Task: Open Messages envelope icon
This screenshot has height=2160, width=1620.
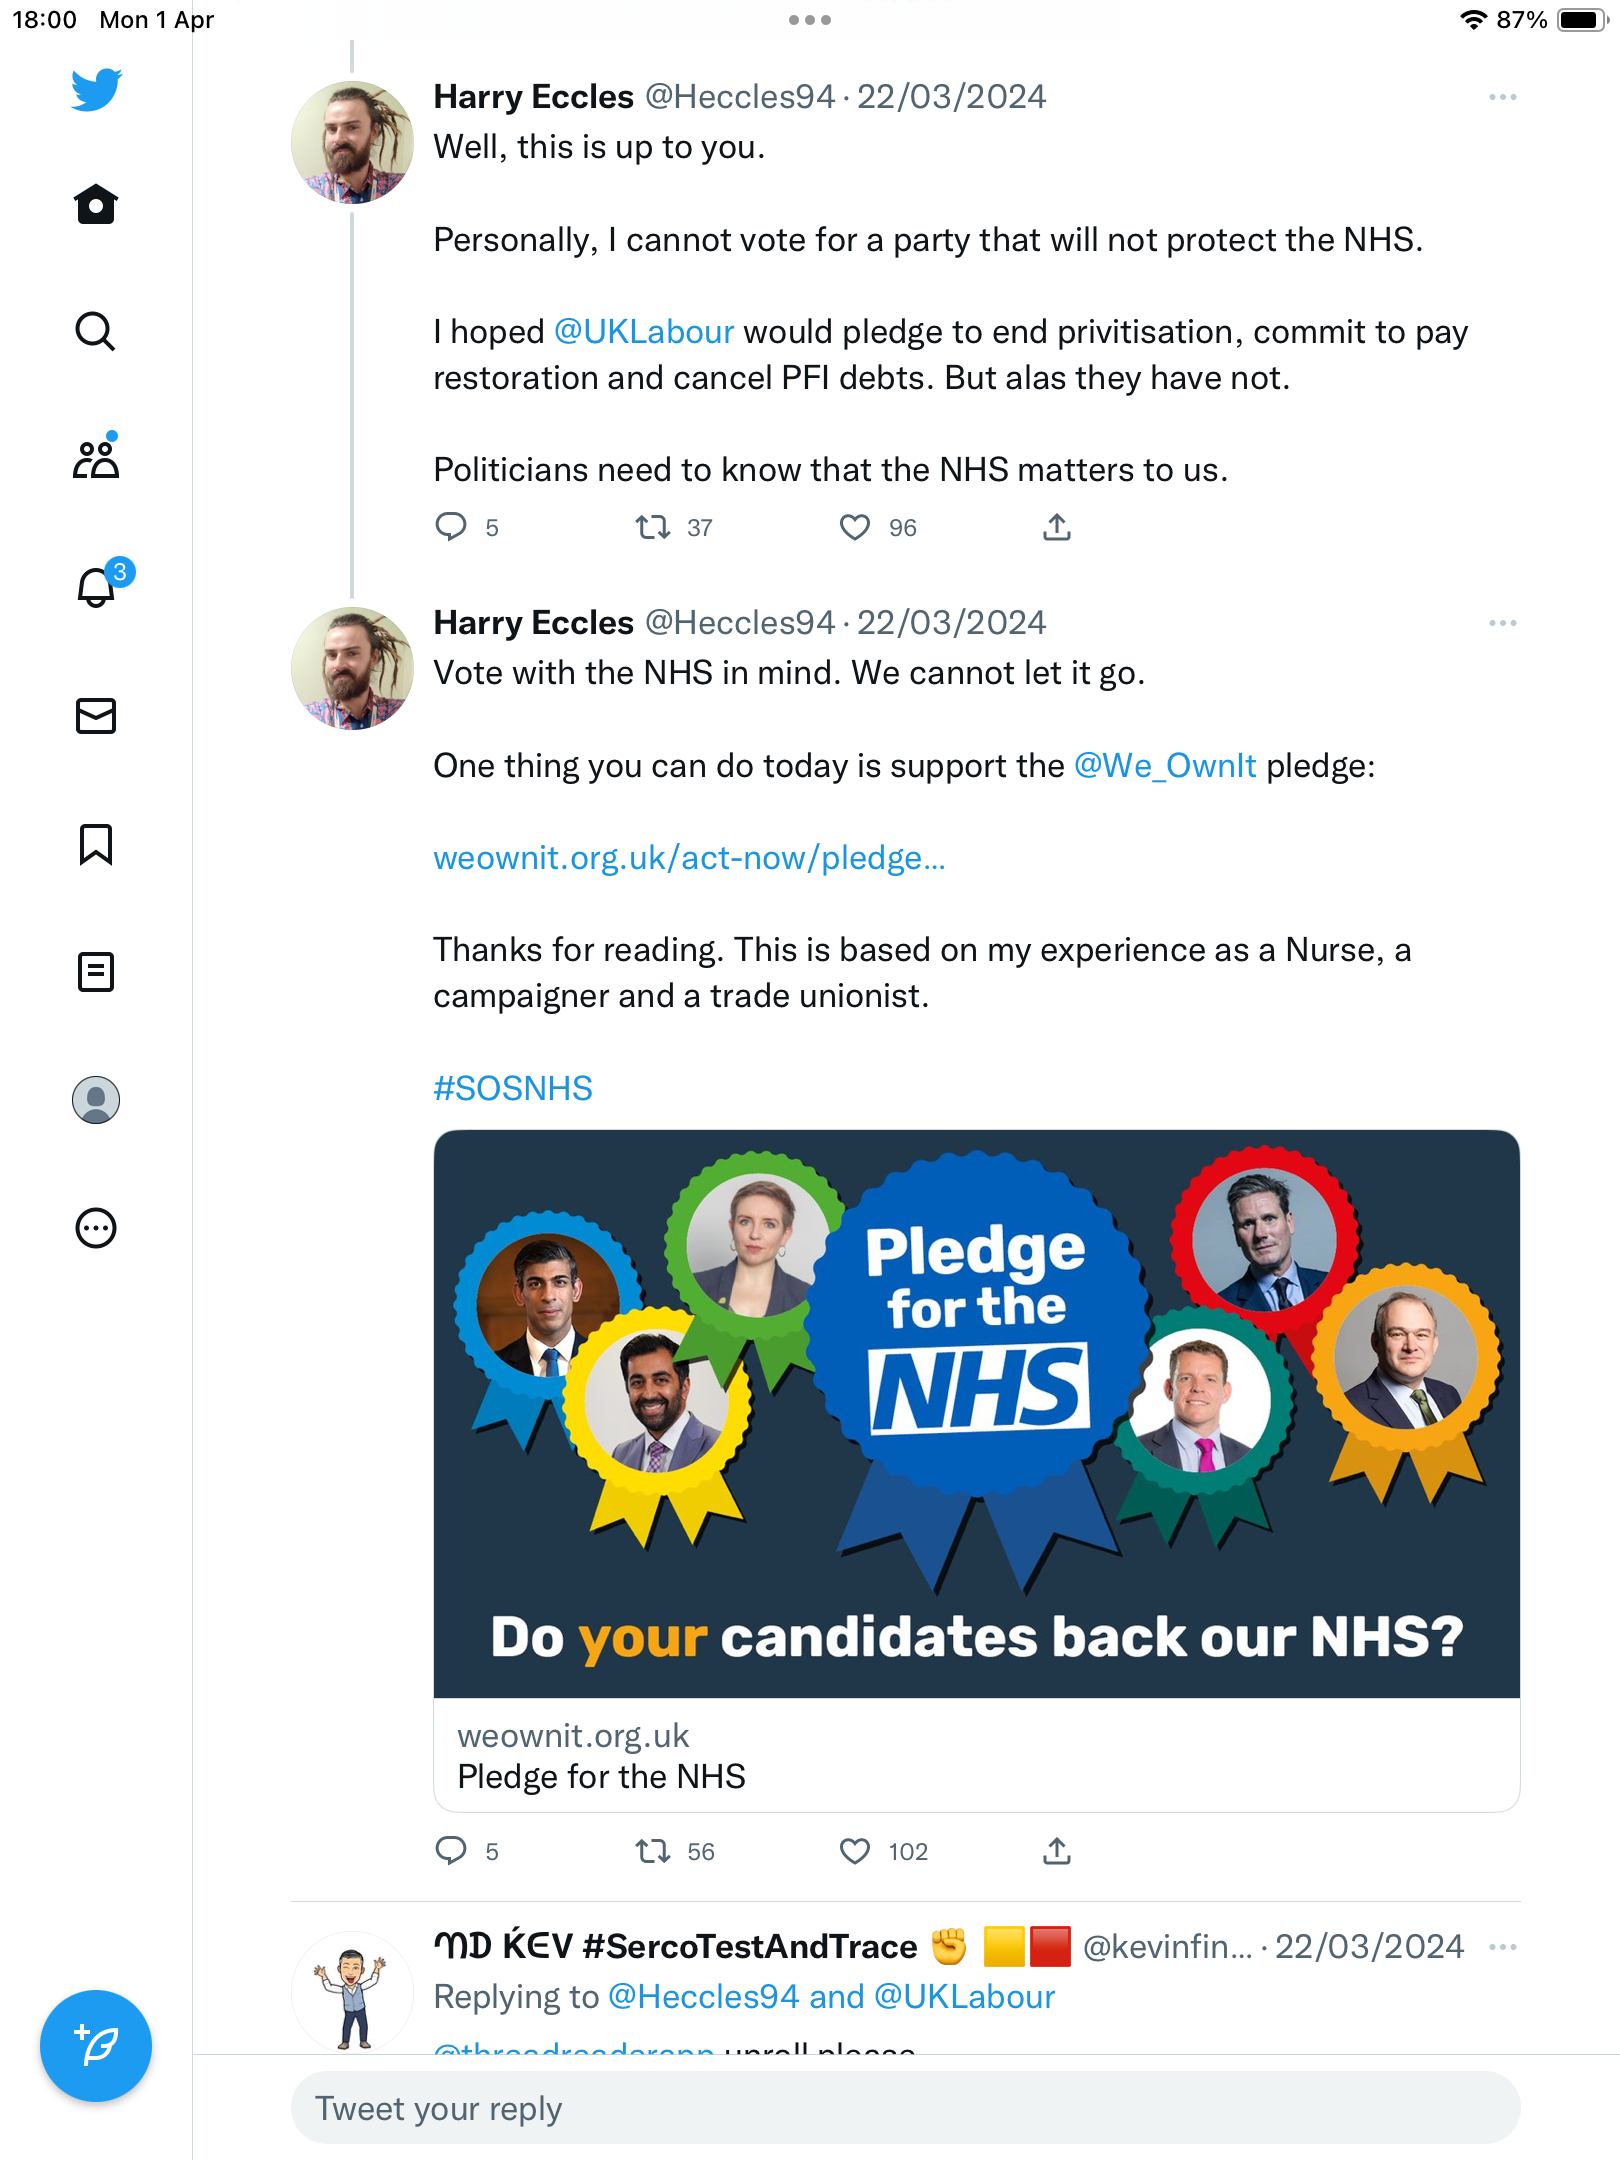Action: pos(96,716)
